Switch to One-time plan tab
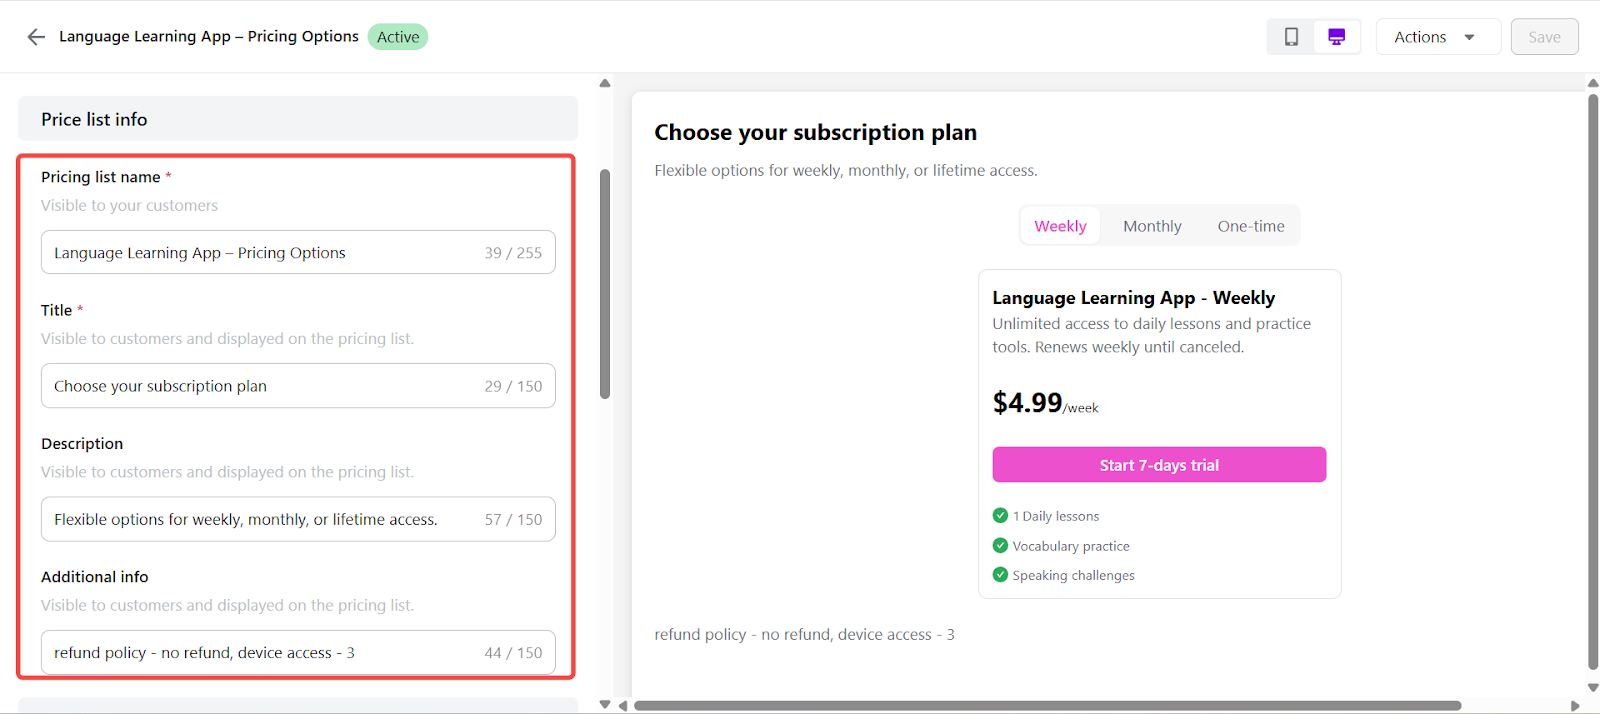Viewport: 1600px width, 714px height. (1251, 226)
